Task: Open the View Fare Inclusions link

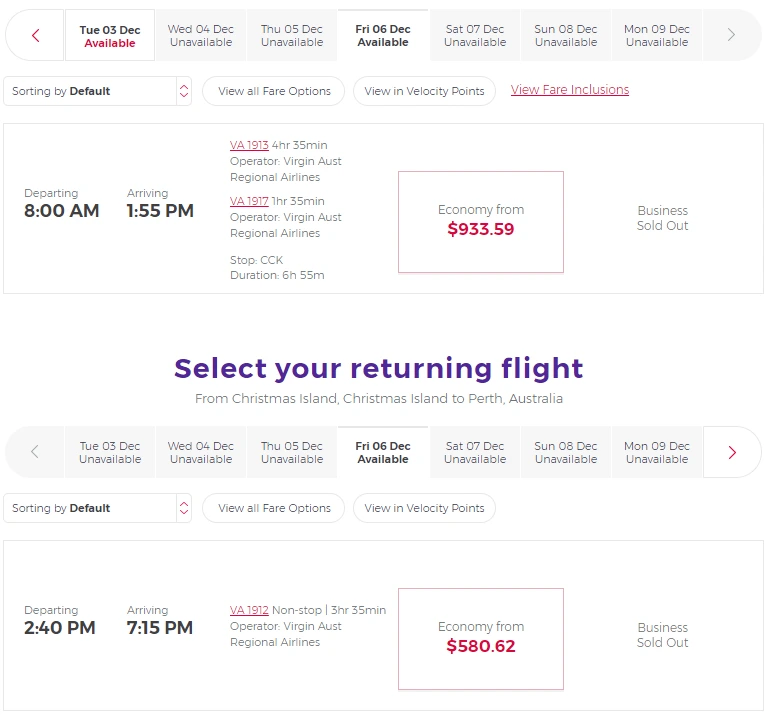Action: point(570,90)
